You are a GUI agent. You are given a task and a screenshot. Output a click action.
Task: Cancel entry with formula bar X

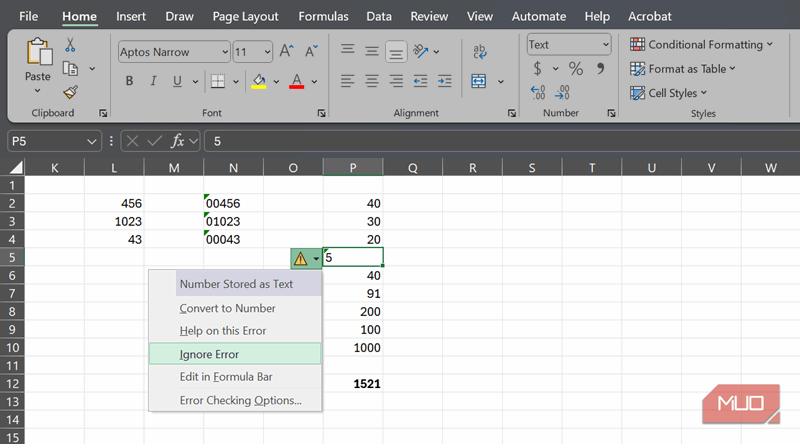point(132,141)
